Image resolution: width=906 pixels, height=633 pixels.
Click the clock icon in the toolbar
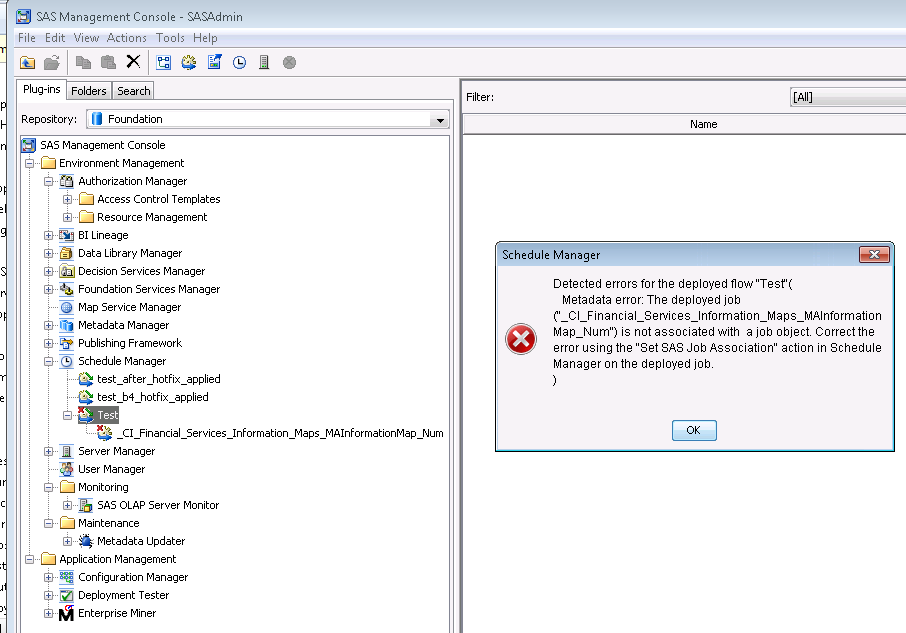point(240,62)
